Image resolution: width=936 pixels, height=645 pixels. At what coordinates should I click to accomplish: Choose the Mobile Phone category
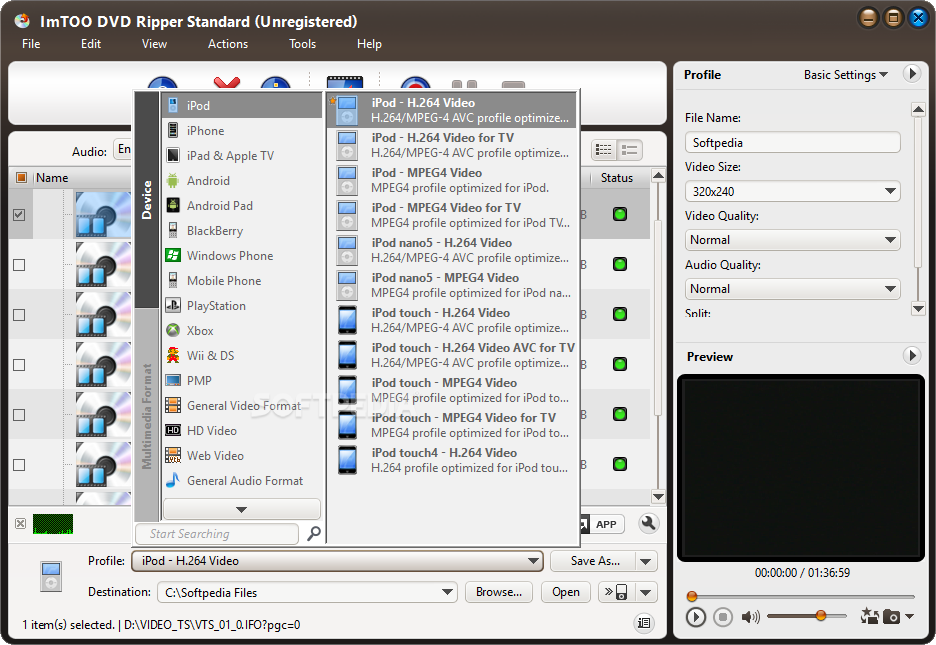pos(241,280)
